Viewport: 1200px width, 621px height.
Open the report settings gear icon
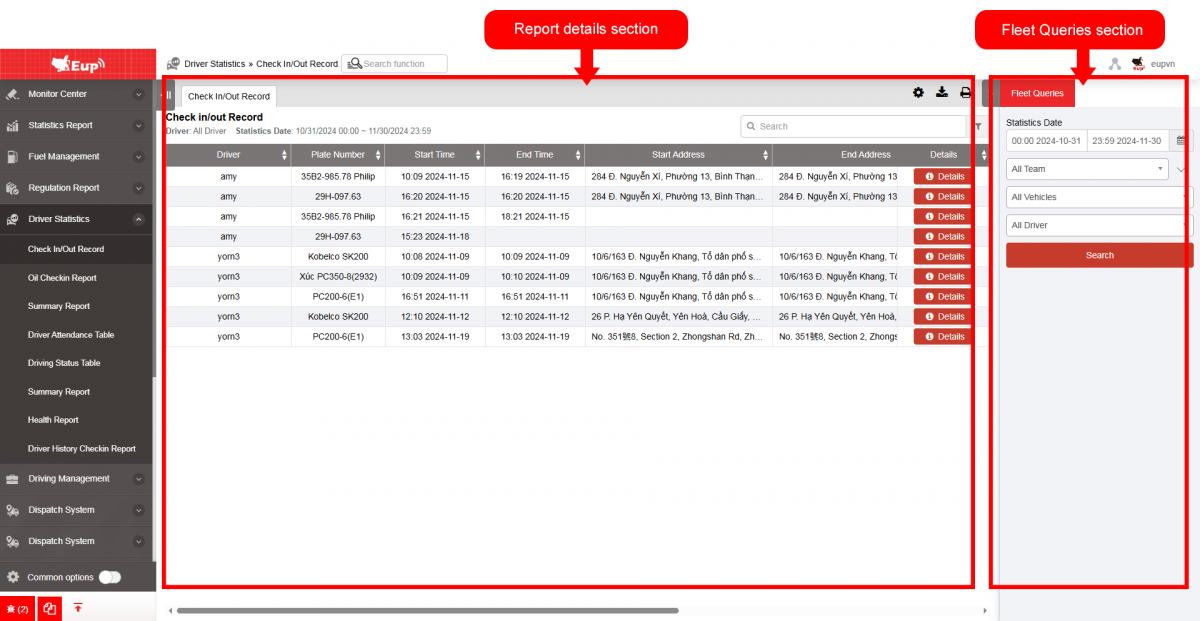tap(918, 93)
